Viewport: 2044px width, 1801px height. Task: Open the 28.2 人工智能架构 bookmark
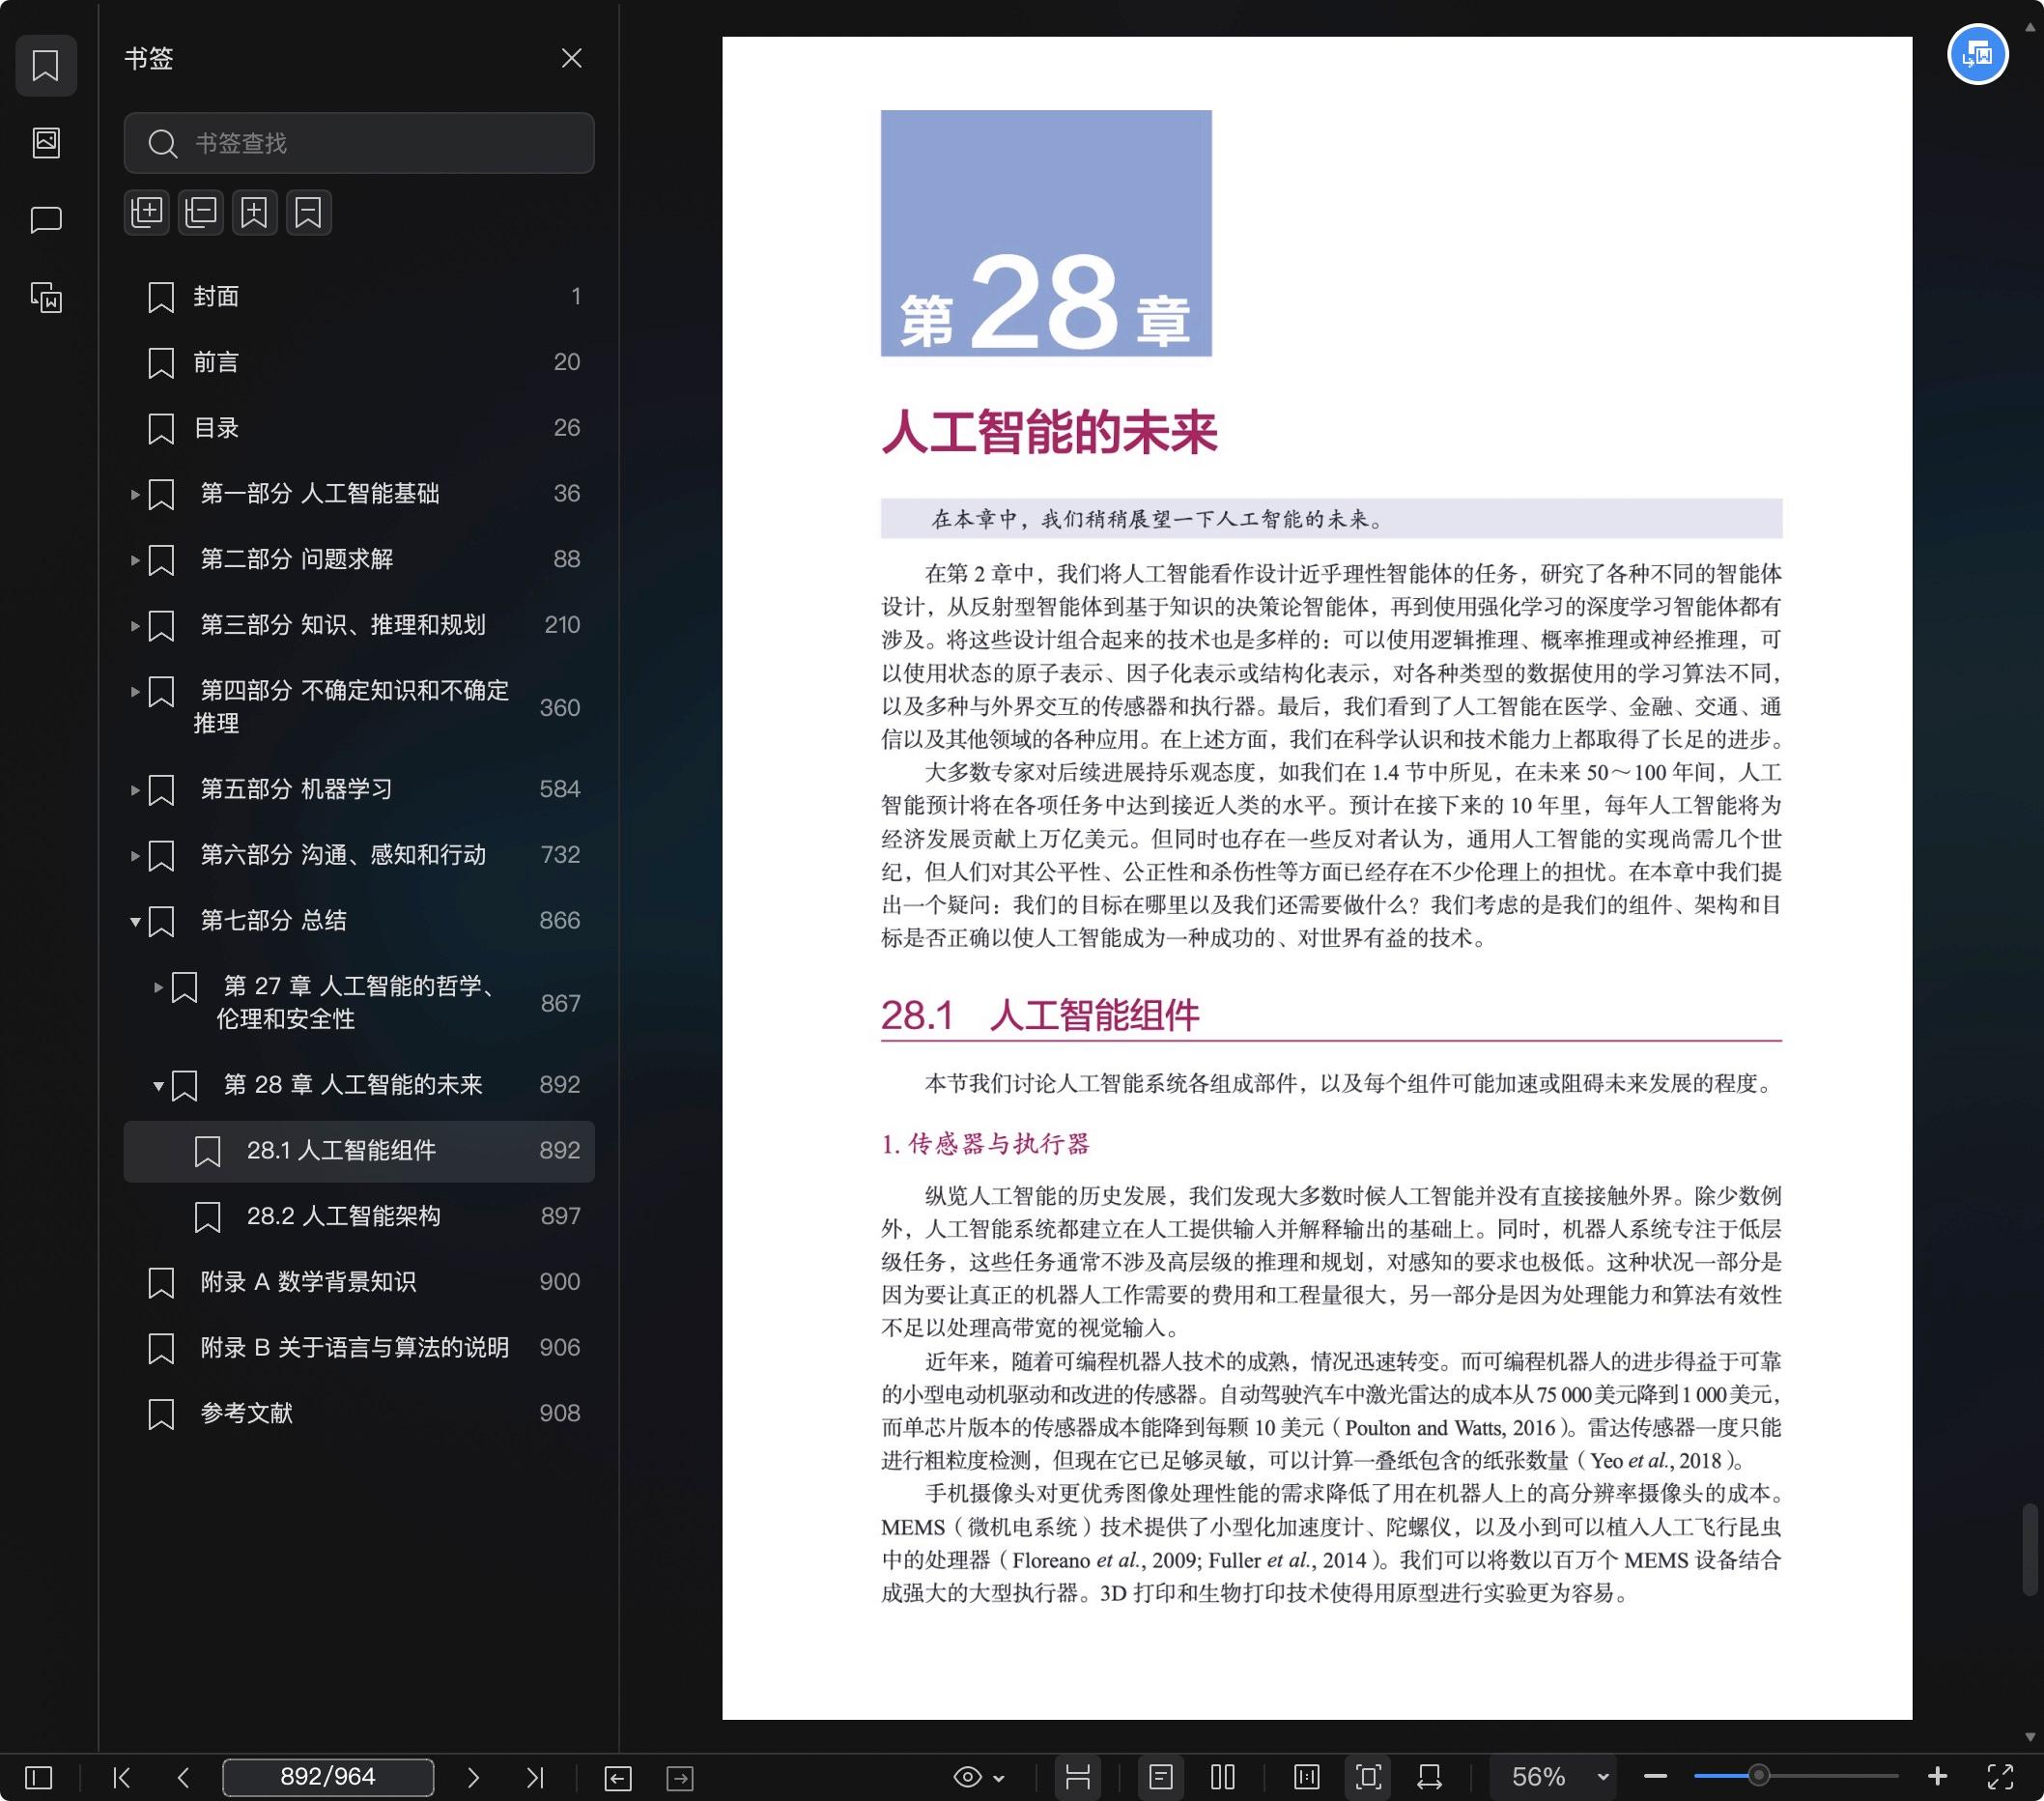[x=343, y=1216]
